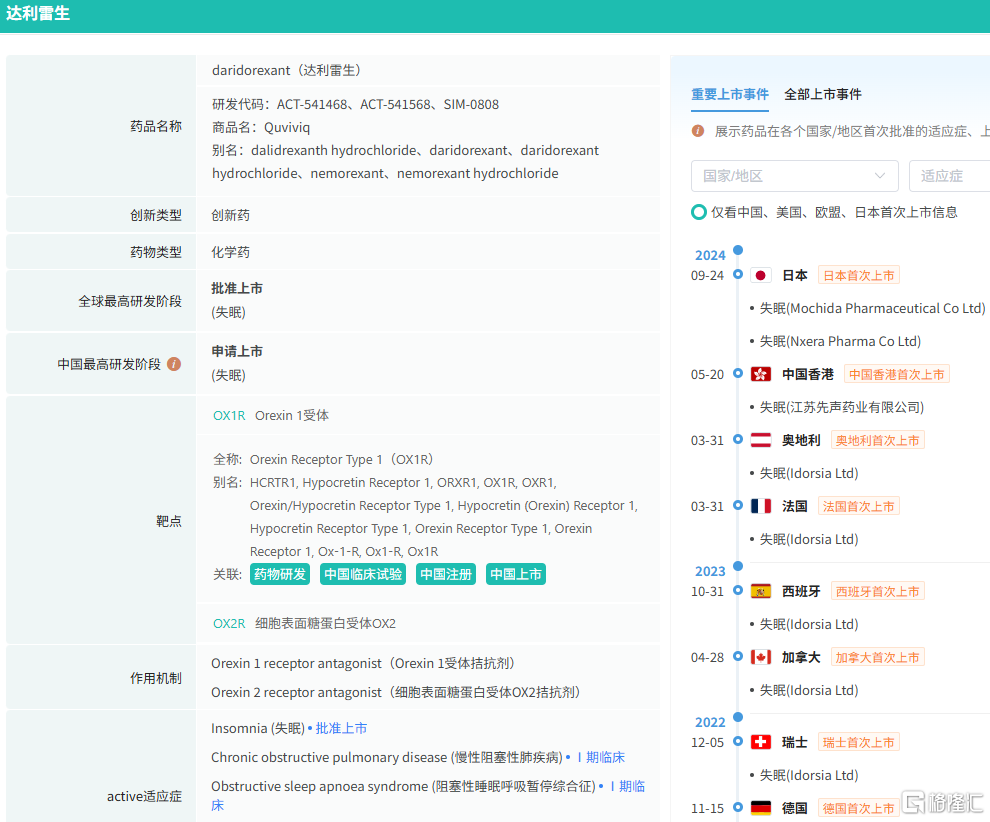
Task: Click the 西班牙首次上市 tag
Action: pyautogui.click(x=878, y=592)
